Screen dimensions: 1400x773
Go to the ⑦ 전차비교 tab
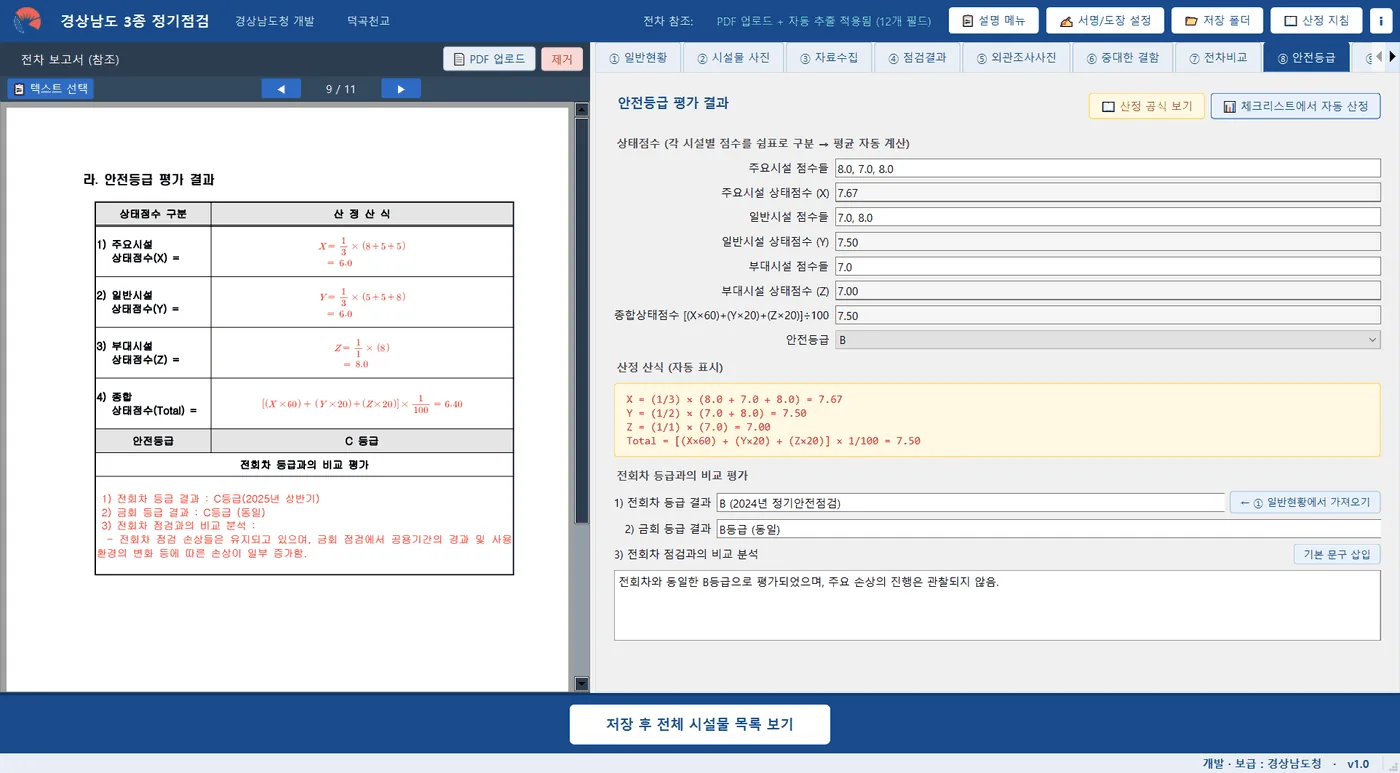point(1217,58)
